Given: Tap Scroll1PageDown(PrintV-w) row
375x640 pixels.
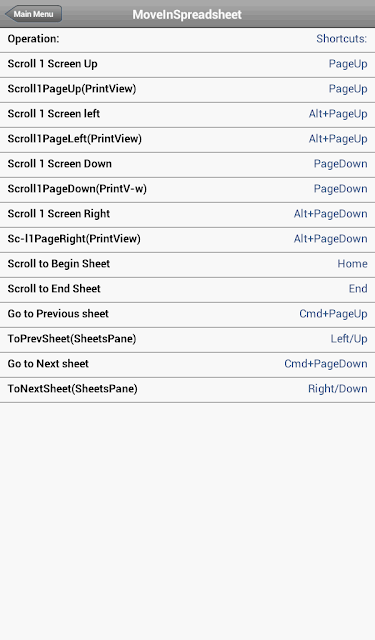Looking at the screenshot, I should [x=187, y=190].
